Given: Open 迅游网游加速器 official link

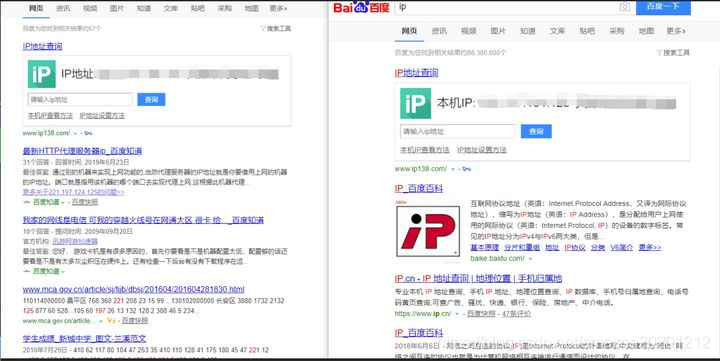Looking at the screenshot, I should [x=75, y=241].
